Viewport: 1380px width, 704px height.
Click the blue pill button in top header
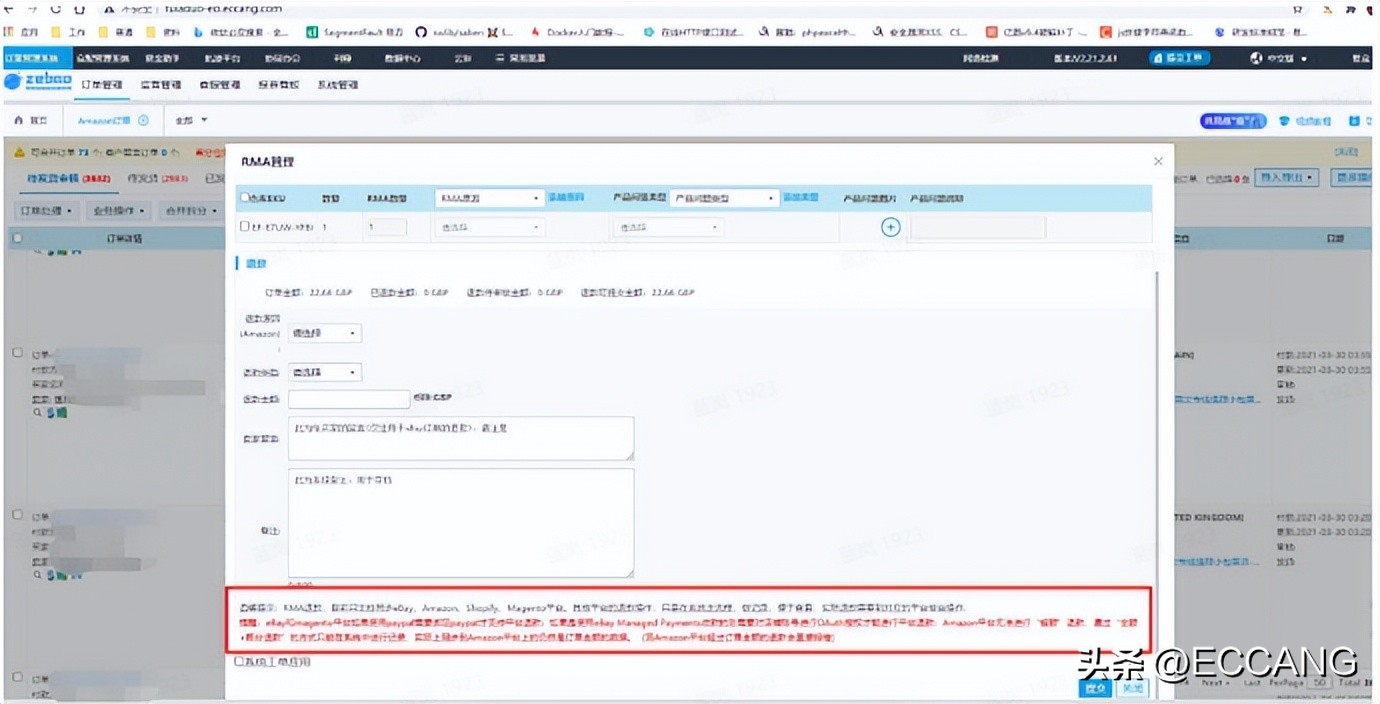(1180, 59)
